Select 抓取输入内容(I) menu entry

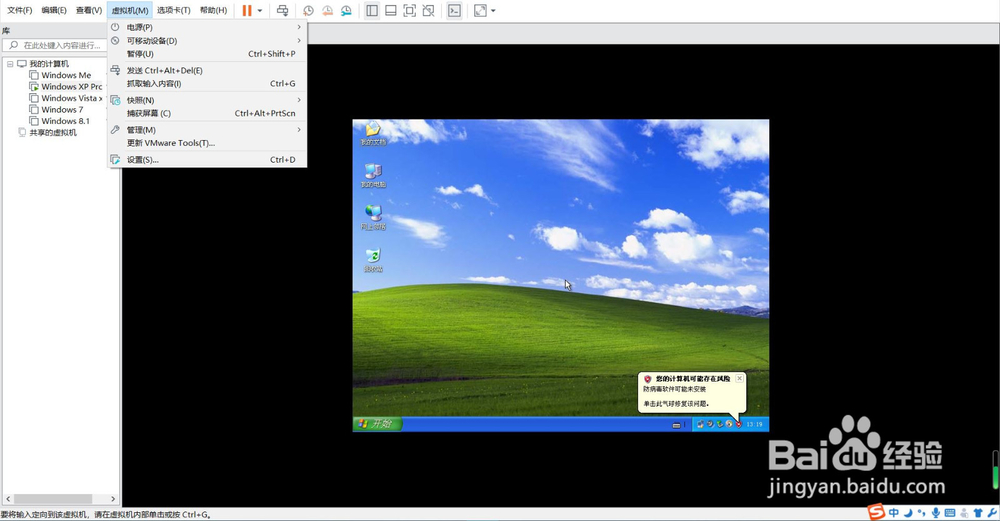coord(207,84)
